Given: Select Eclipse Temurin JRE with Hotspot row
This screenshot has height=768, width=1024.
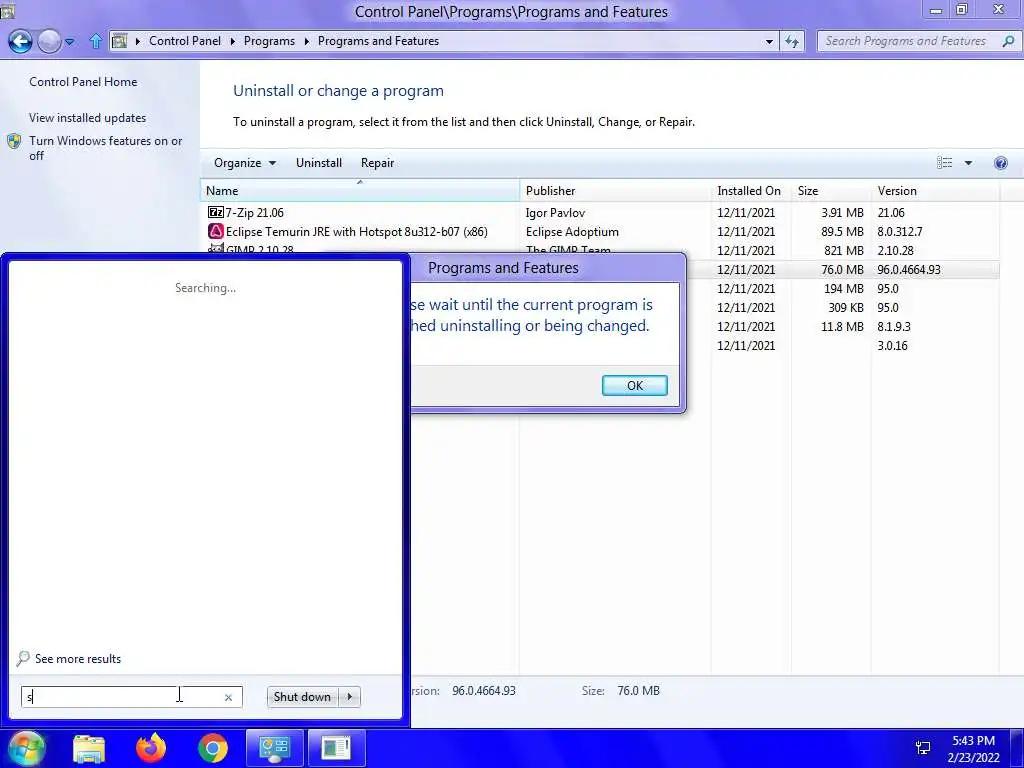Looking at the screenshot, I should (600, 231).
